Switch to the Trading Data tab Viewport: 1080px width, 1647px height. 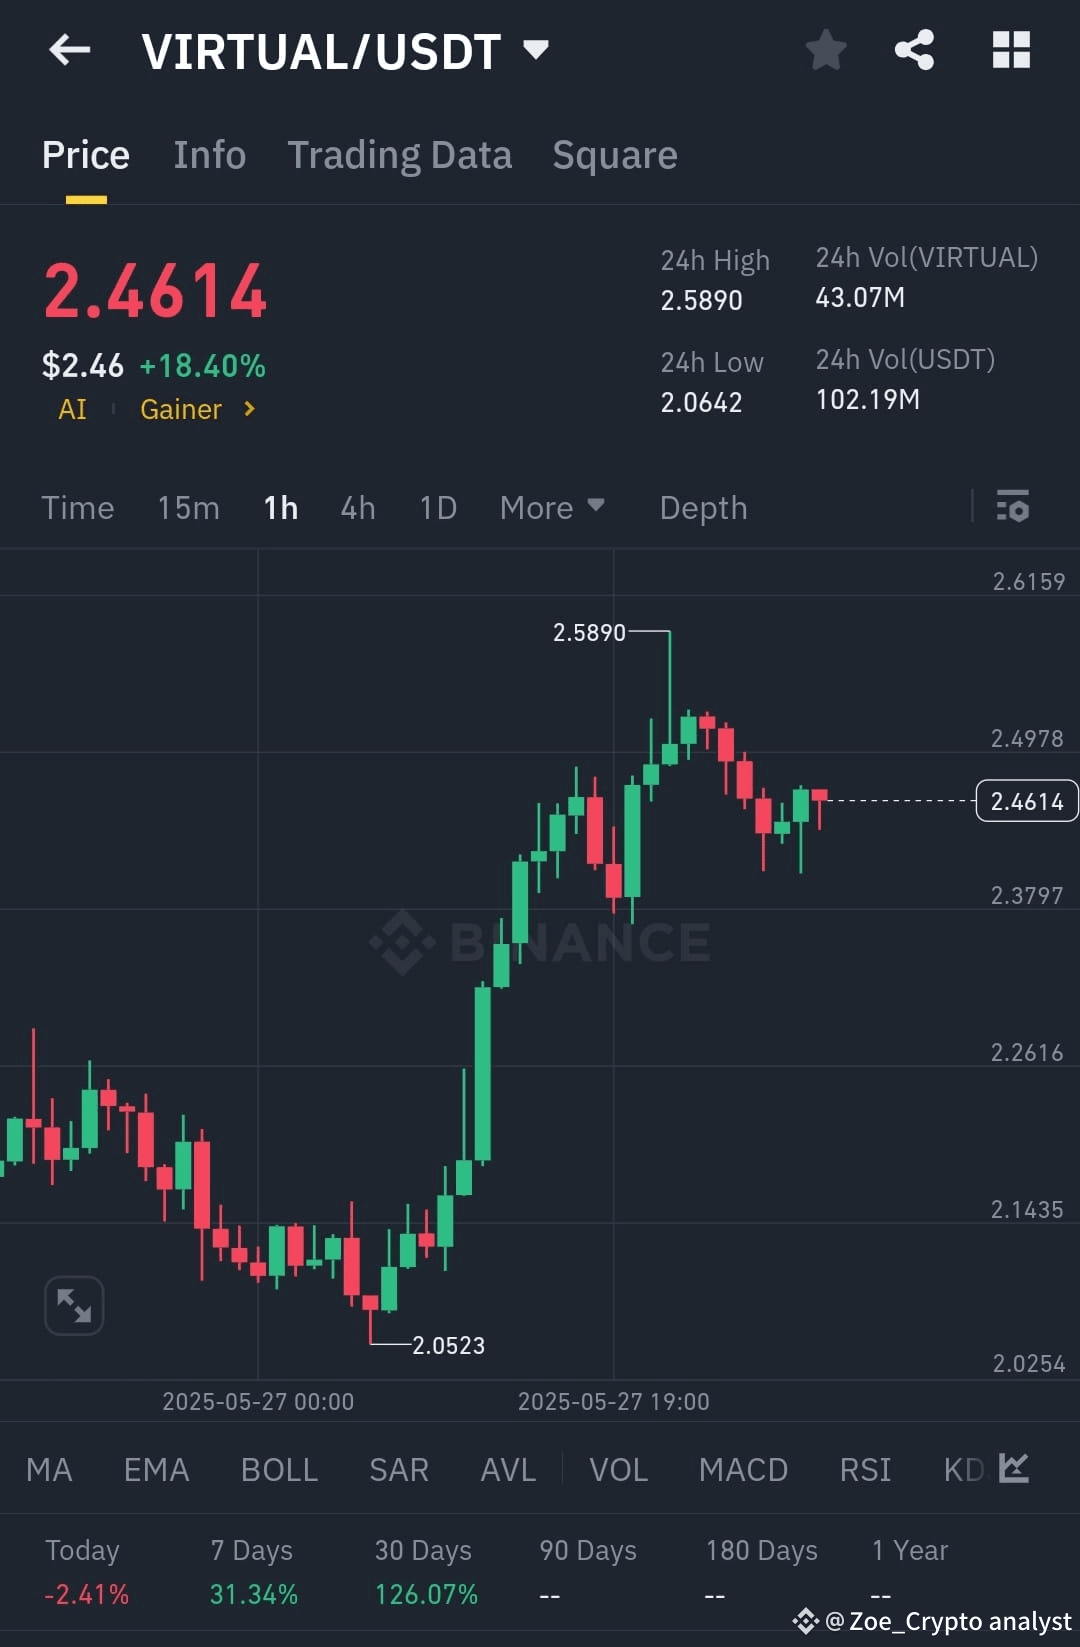tap(399, 155)
